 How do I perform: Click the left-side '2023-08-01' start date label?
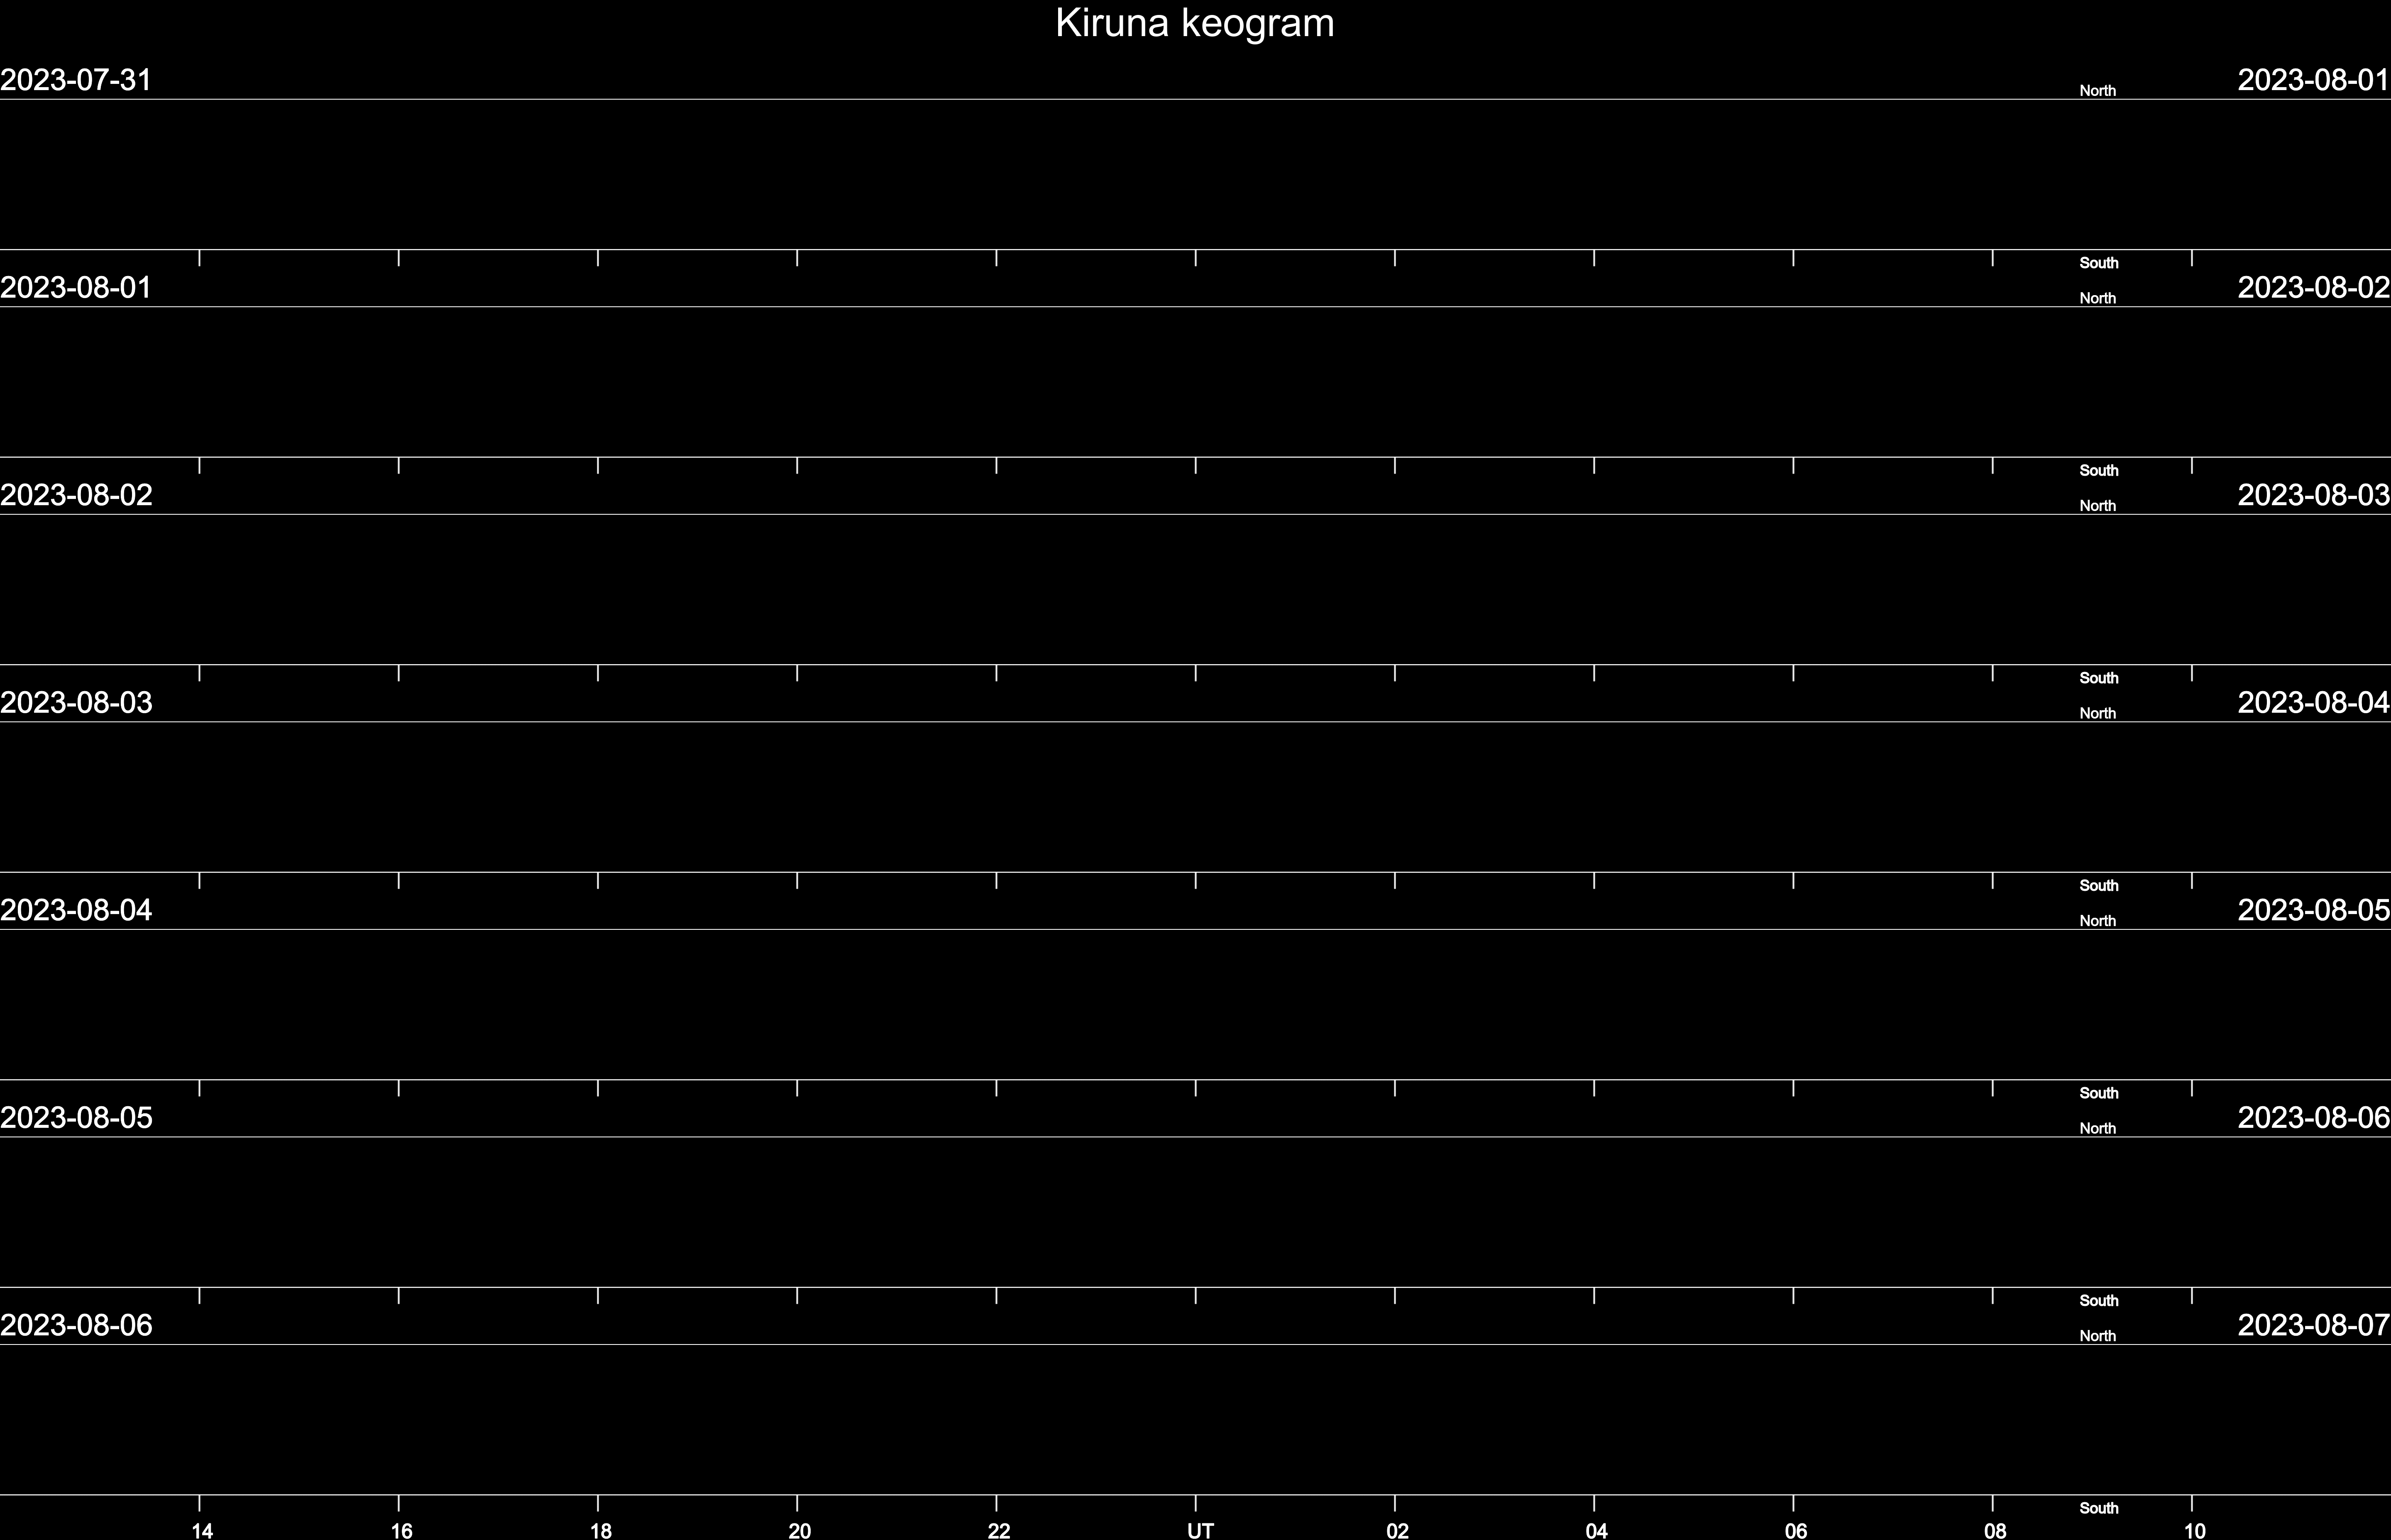[x=76, y=288]
